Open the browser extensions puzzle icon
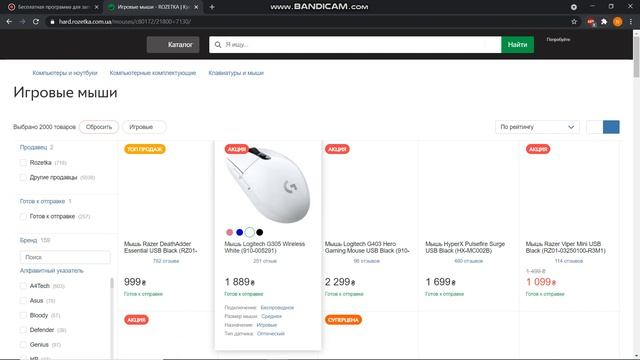 (x=604, y=22)
